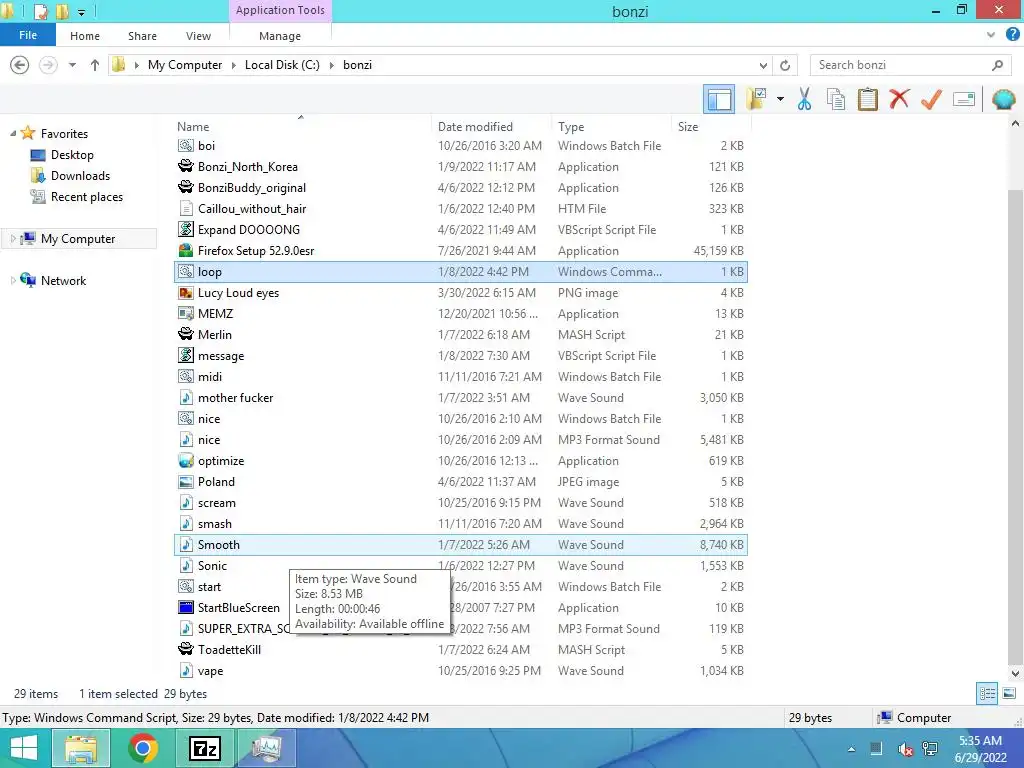Go back with the back arrow

tap(20, 65)
